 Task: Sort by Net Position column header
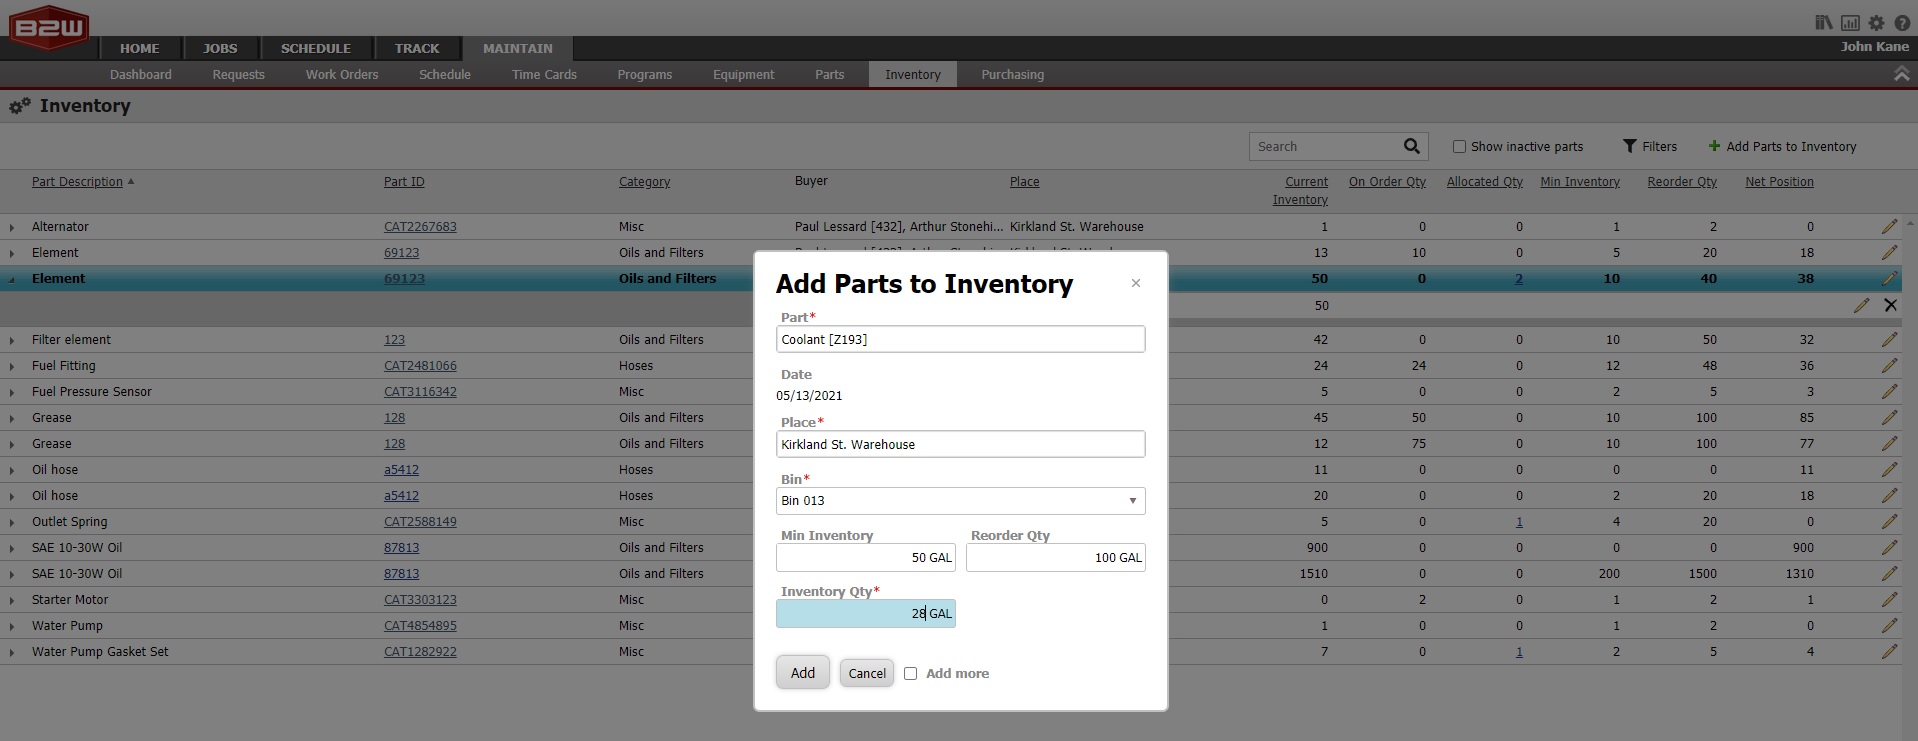(x=1779, y=182)
